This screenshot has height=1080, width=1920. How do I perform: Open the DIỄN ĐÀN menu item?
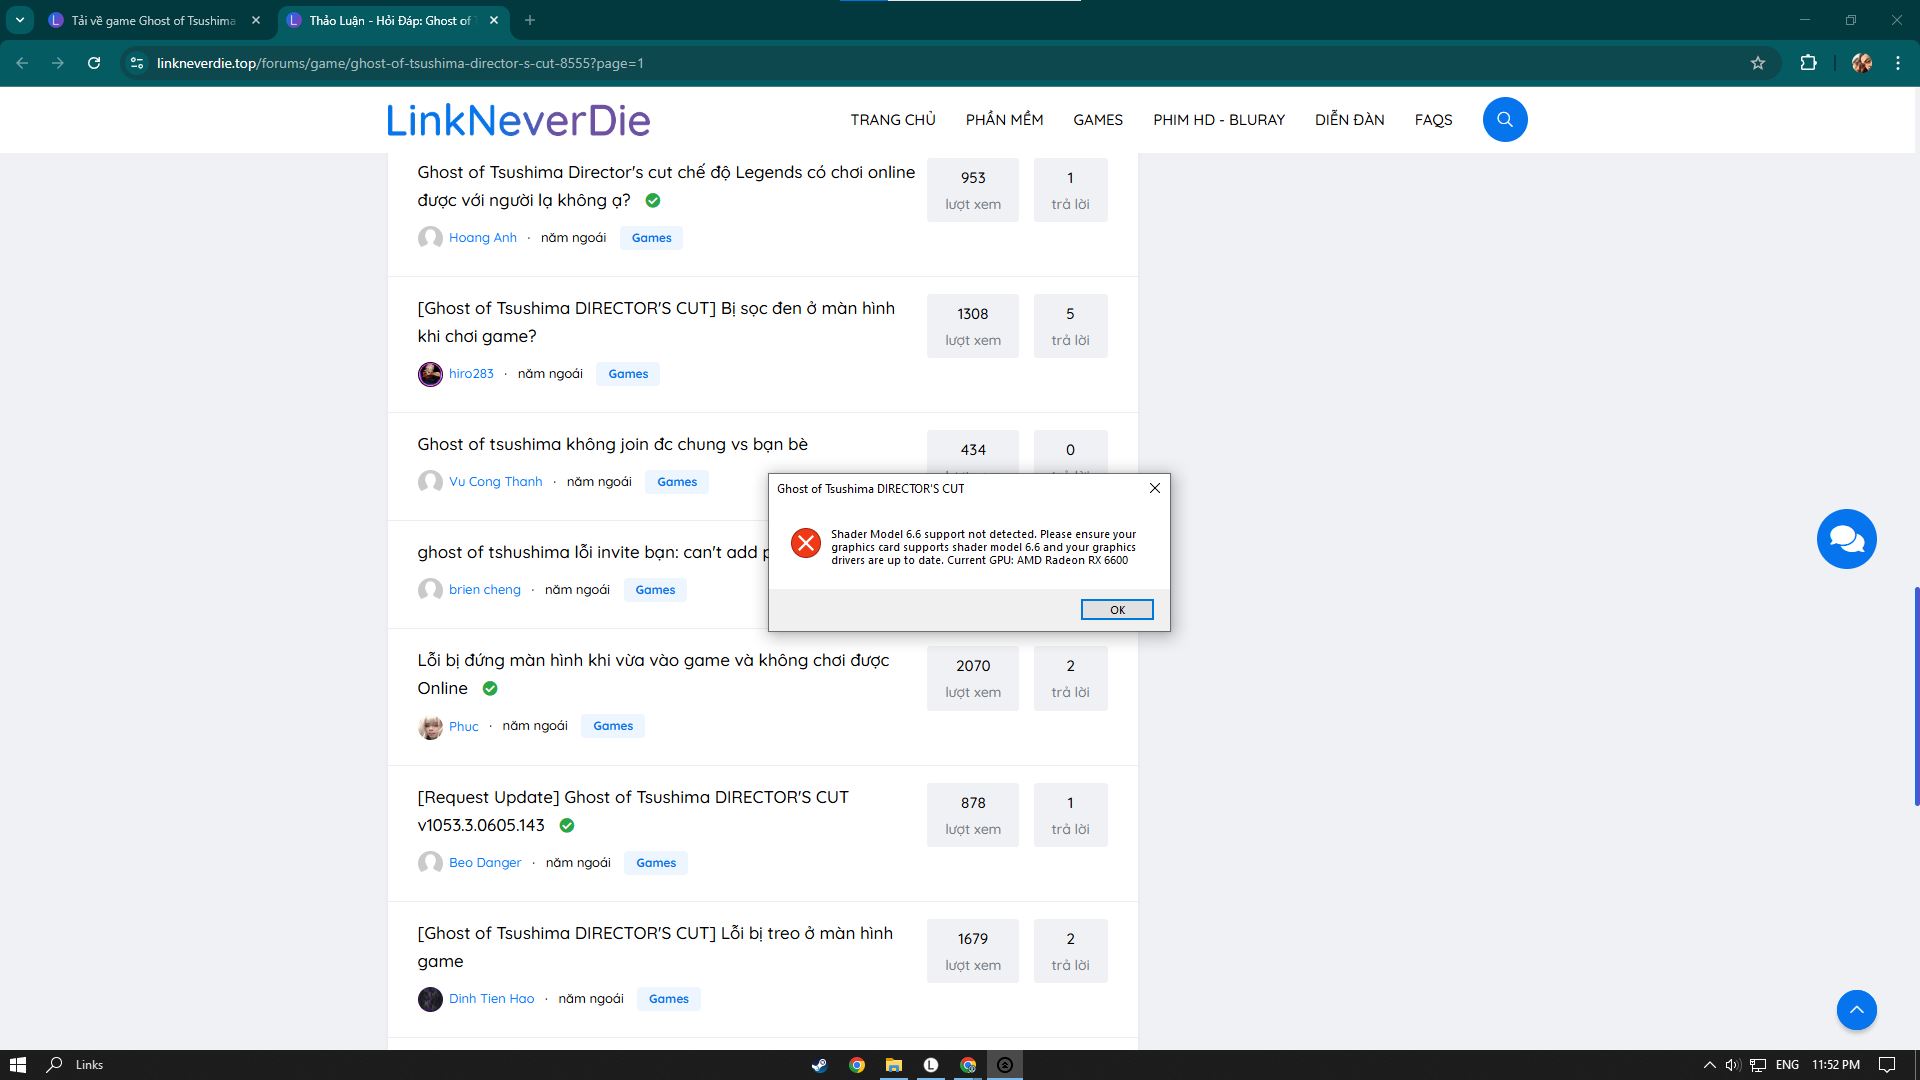[x=1349, y=119]
